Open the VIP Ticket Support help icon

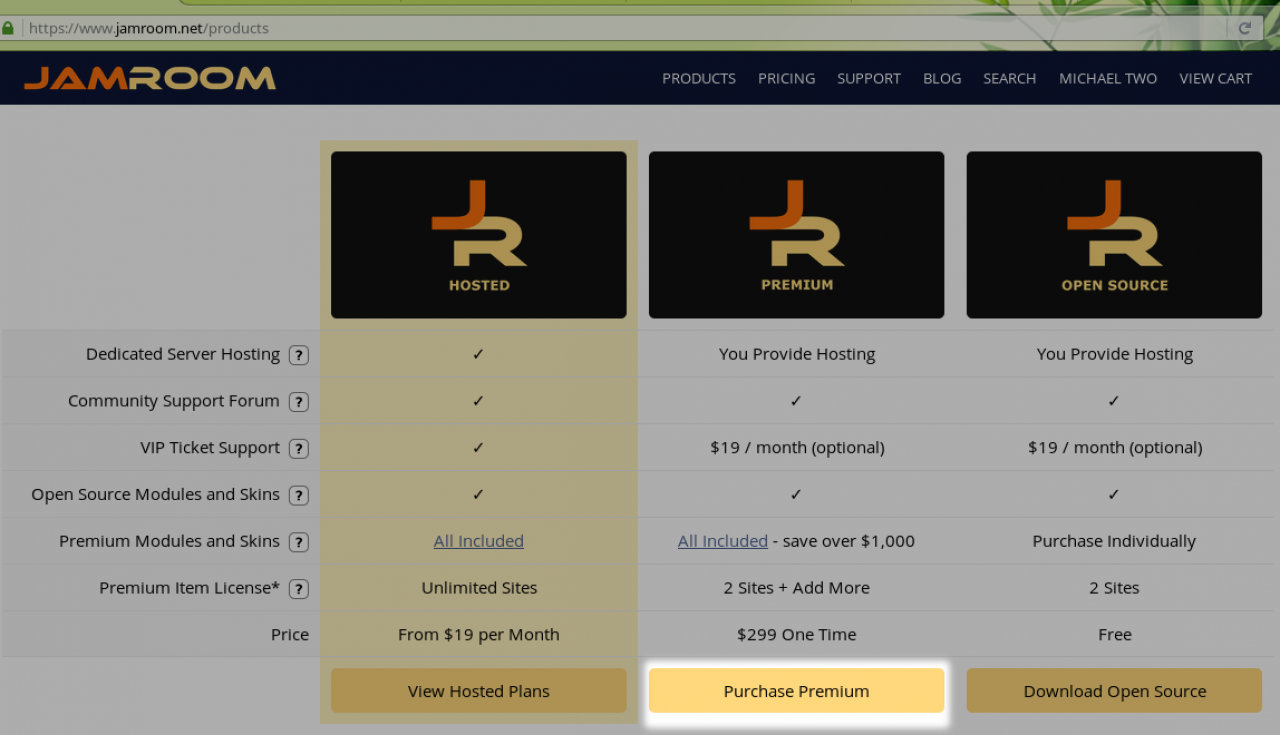point(298,449)
